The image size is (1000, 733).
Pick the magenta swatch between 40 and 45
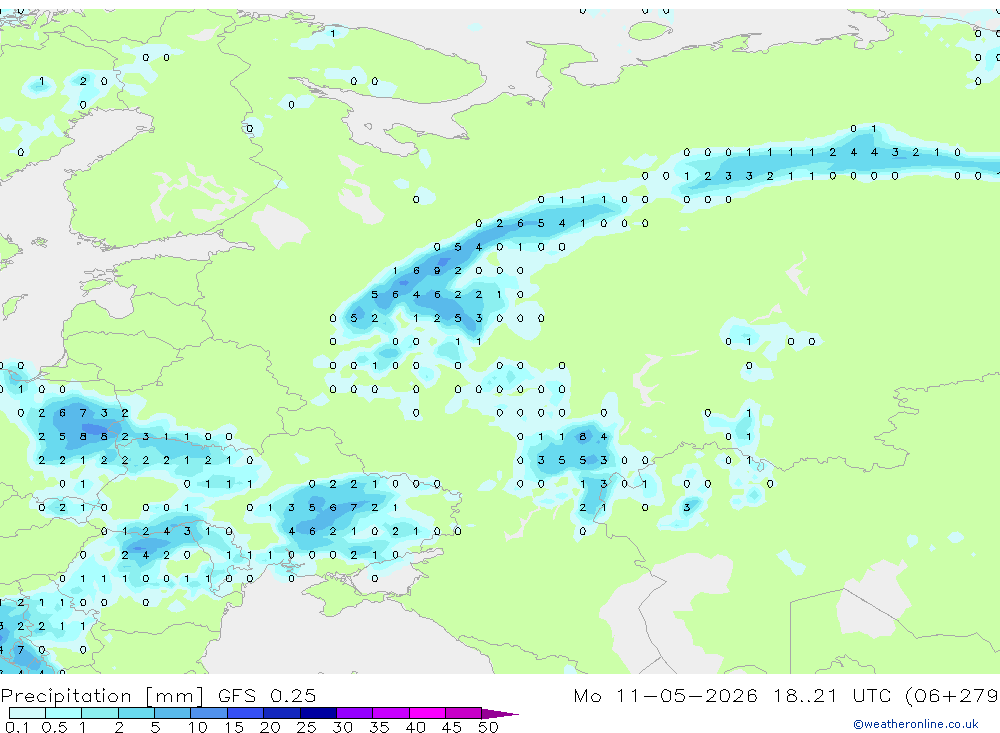[x=427, y=713]
